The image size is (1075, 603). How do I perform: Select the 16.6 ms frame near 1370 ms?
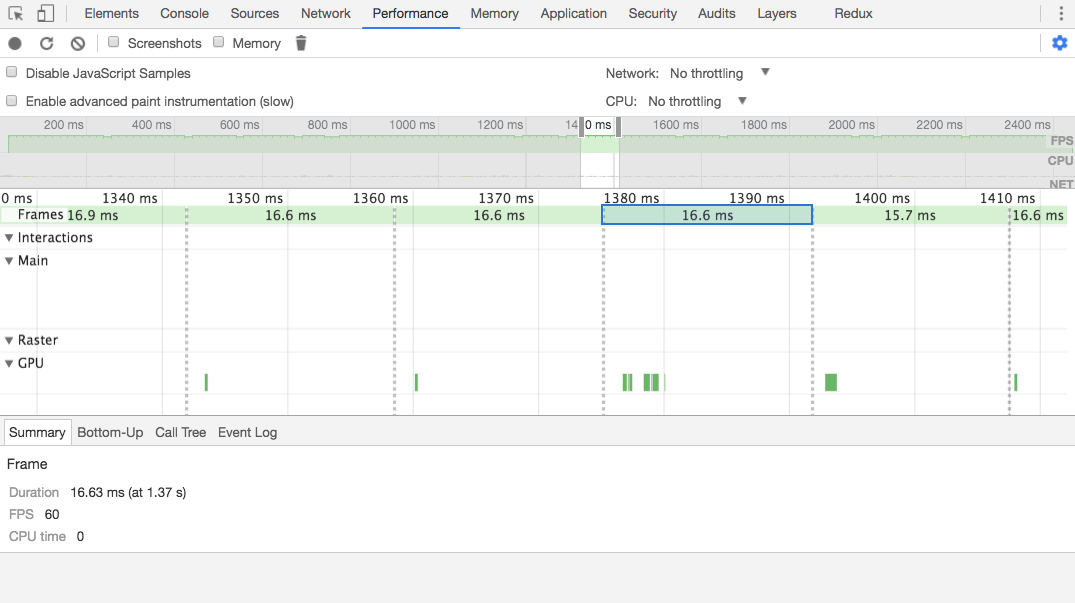tap(498, 215)
